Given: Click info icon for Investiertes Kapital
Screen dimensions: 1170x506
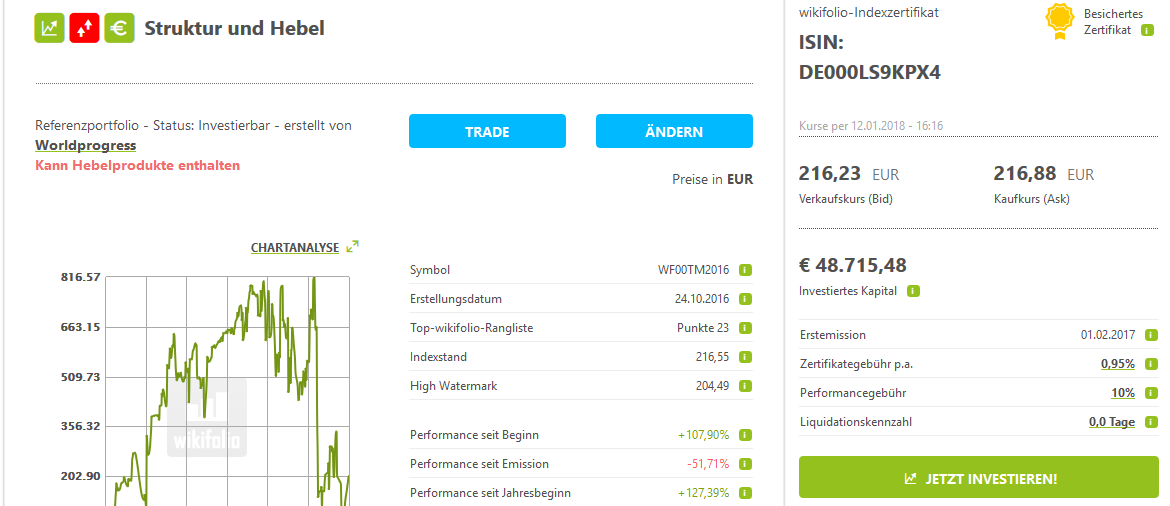Looking at the screenshot, I should click(x=913, y=291).
